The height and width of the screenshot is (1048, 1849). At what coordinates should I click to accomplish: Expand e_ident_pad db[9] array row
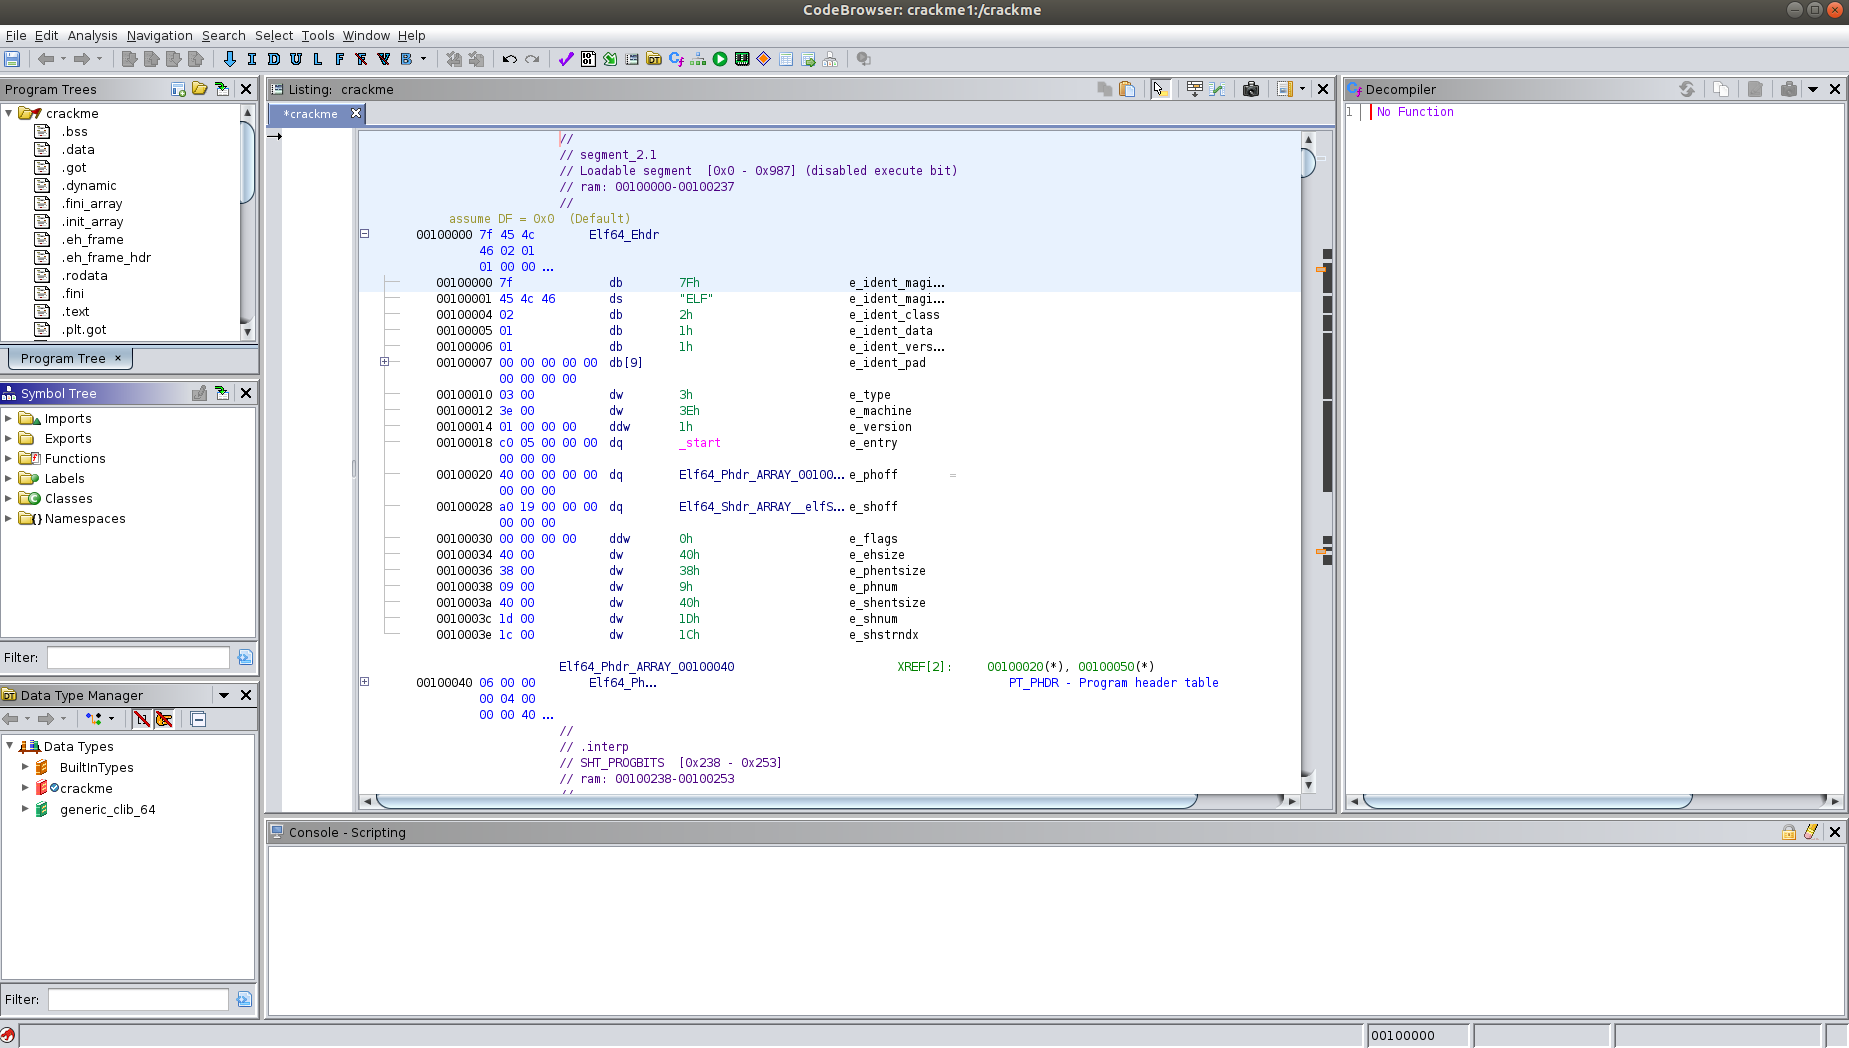pyautogui.click(x=384, y=362)
